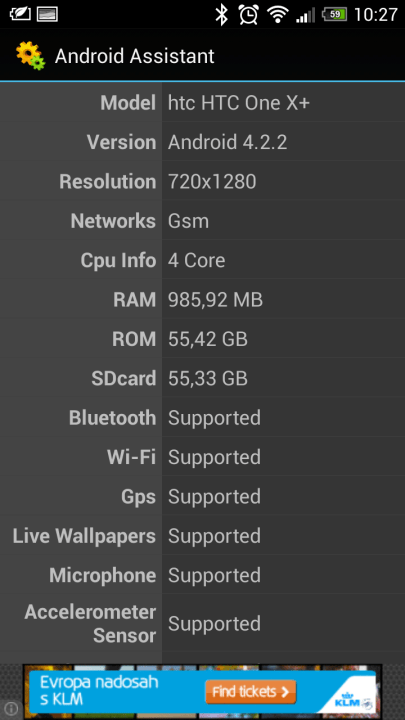405x720 pixels.
Task: Select the Model row htc HTC One X+
Action: tap(202, 103)
